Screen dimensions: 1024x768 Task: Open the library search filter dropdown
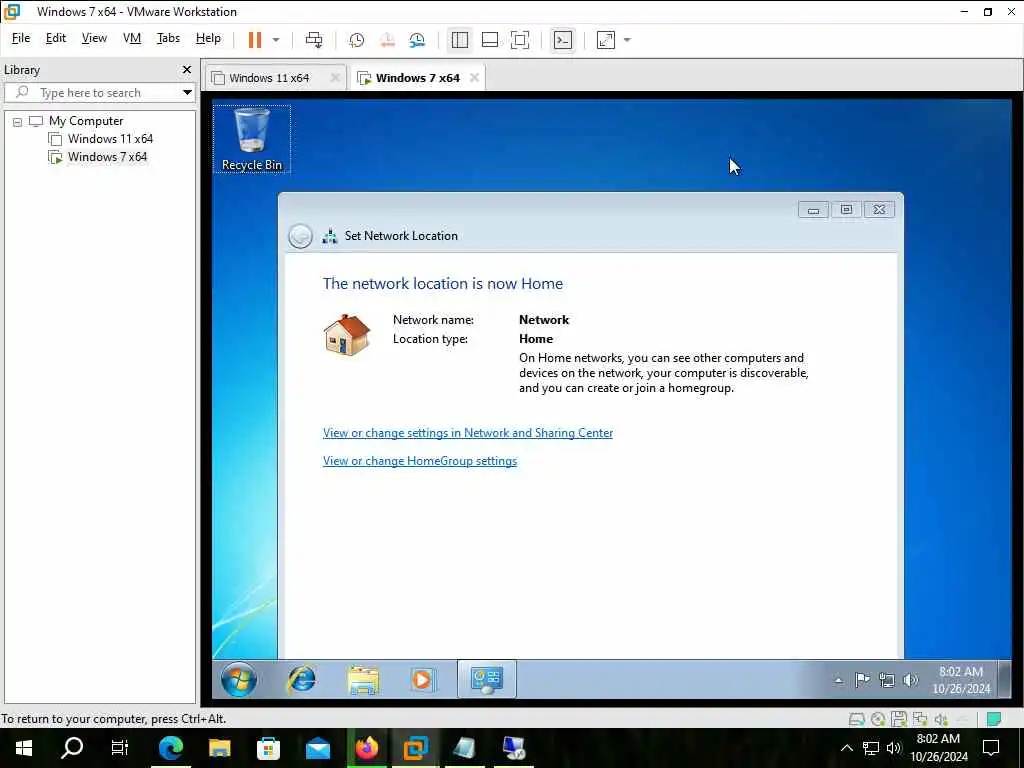tap(187, 93)
